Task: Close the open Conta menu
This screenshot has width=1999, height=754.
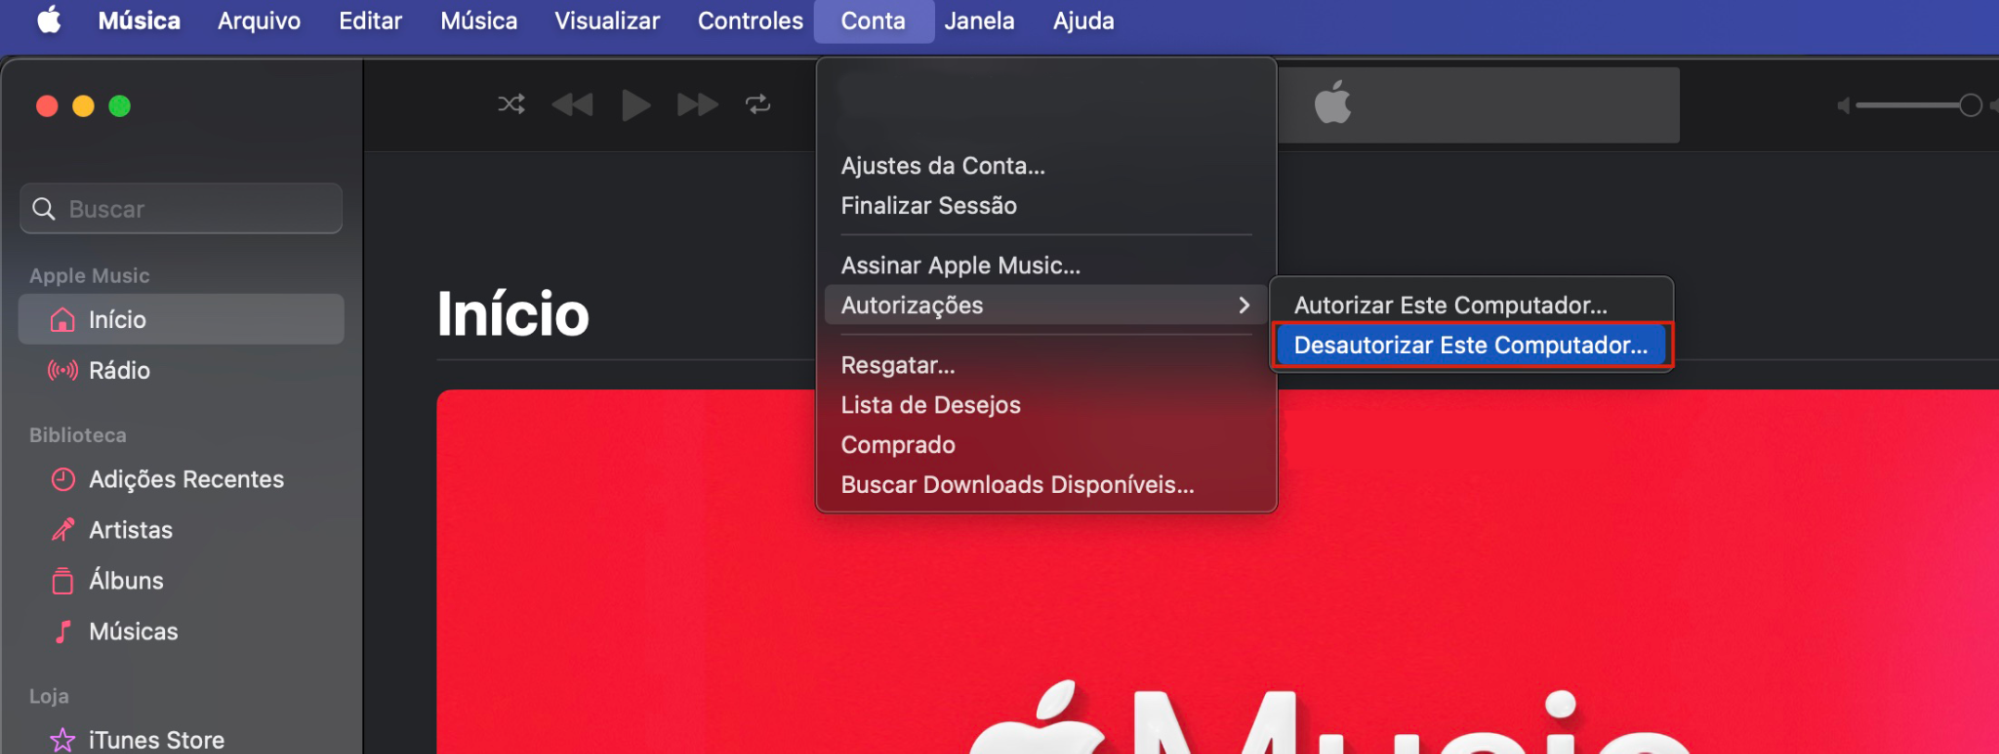Action: [873, 20]
